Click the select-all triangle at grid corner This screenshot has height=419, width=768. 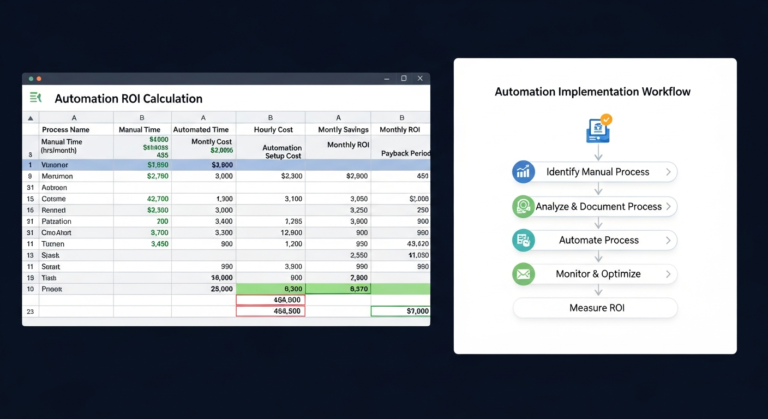click(30, 118)
